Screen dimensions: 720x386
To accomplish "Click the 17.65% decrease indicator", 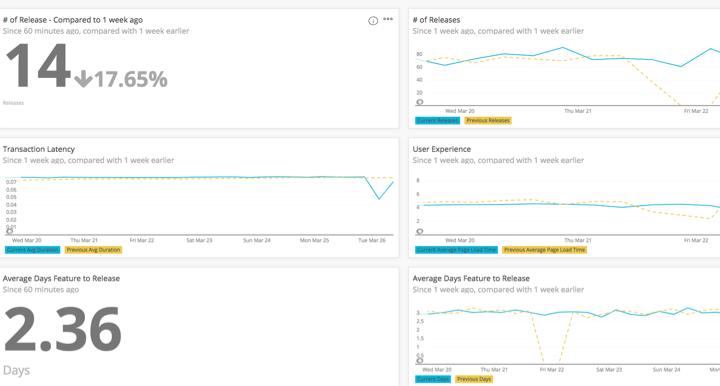I will tap(121, 79).
